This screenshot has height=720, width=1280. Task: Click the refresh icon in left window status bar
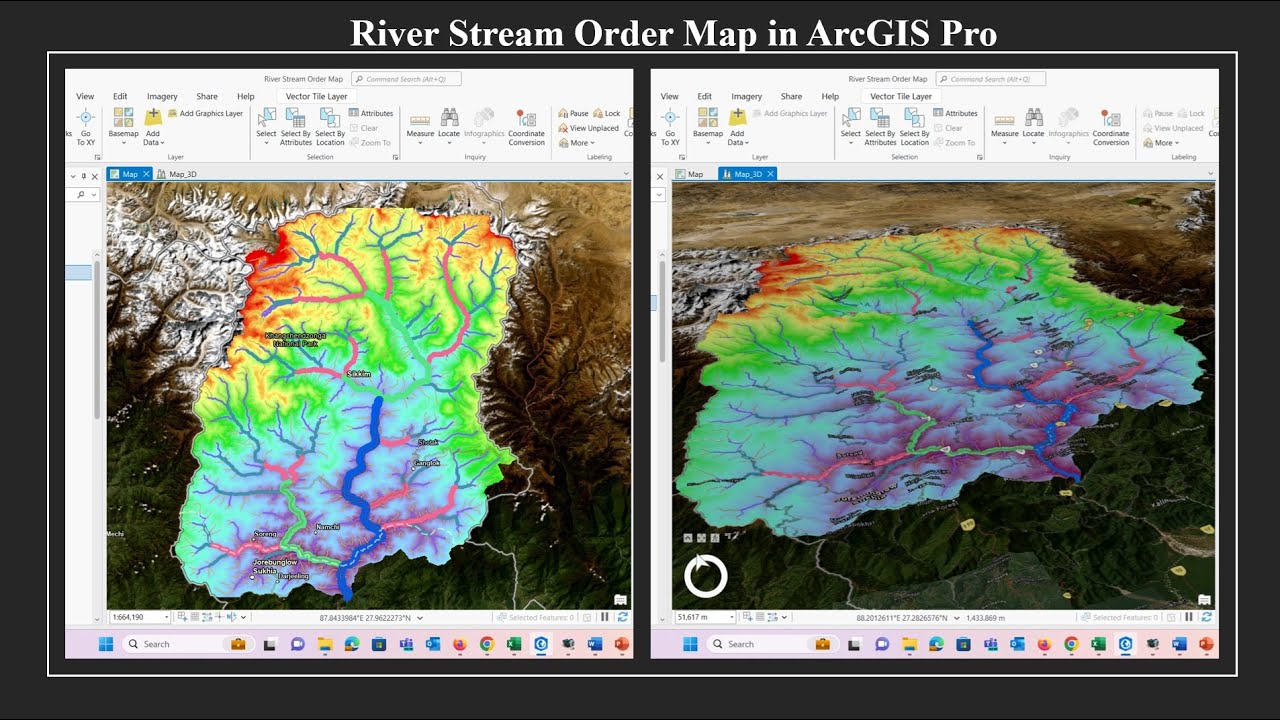pyautogui.click(x=623, y=618)
